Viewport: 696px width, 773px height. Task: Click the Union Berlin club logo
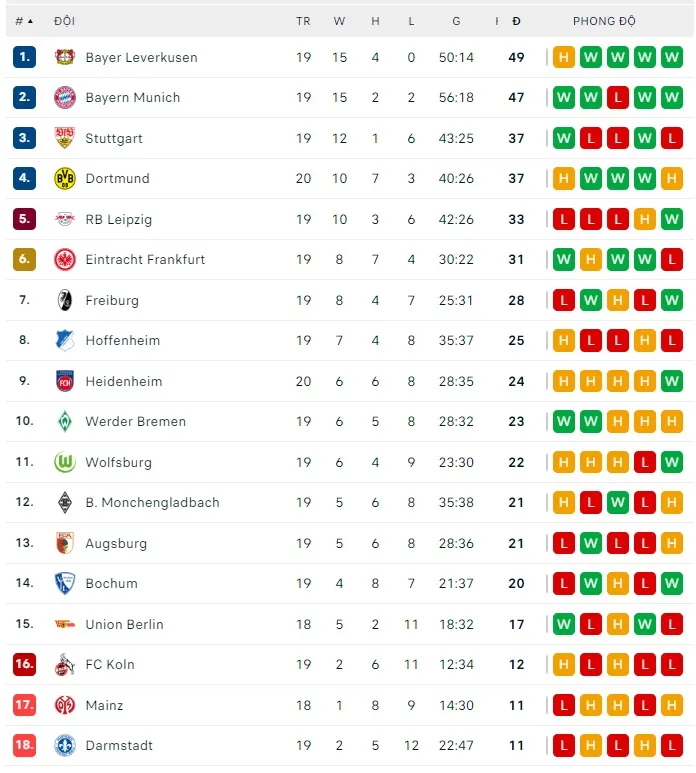pos(65,624)
